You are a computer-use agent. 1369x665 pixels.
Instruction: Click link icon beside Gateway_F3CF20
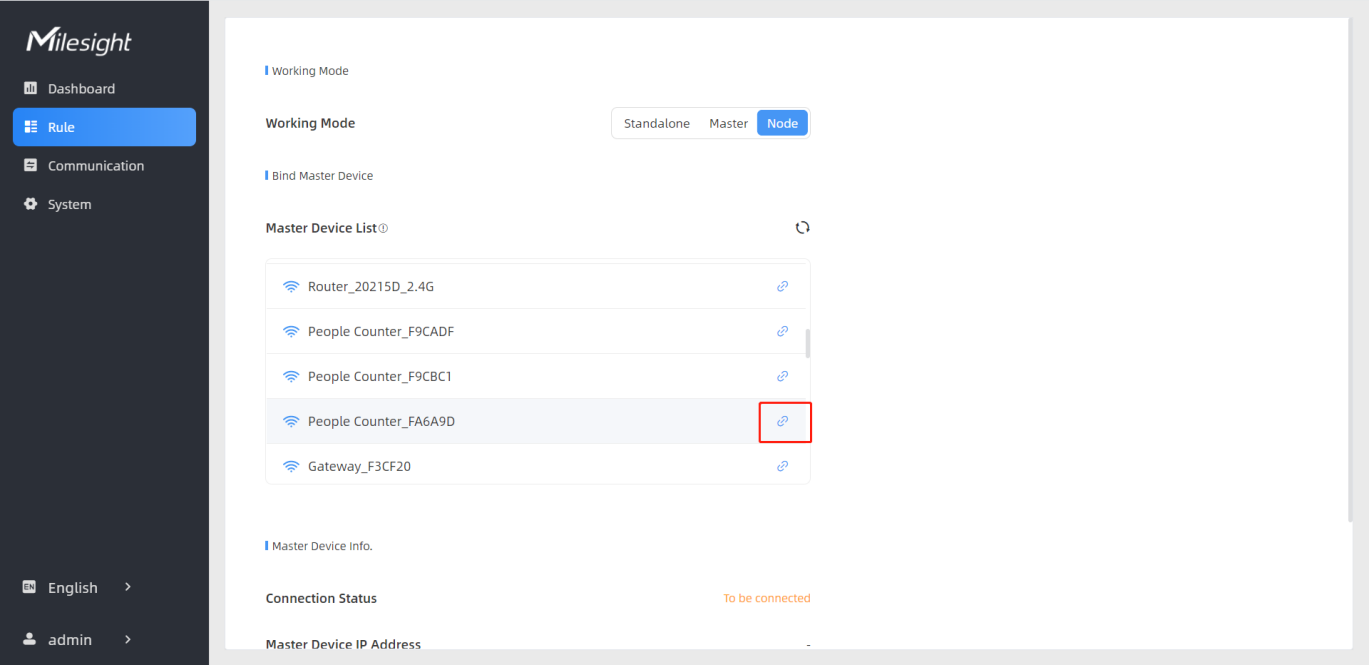coord(782,466)
